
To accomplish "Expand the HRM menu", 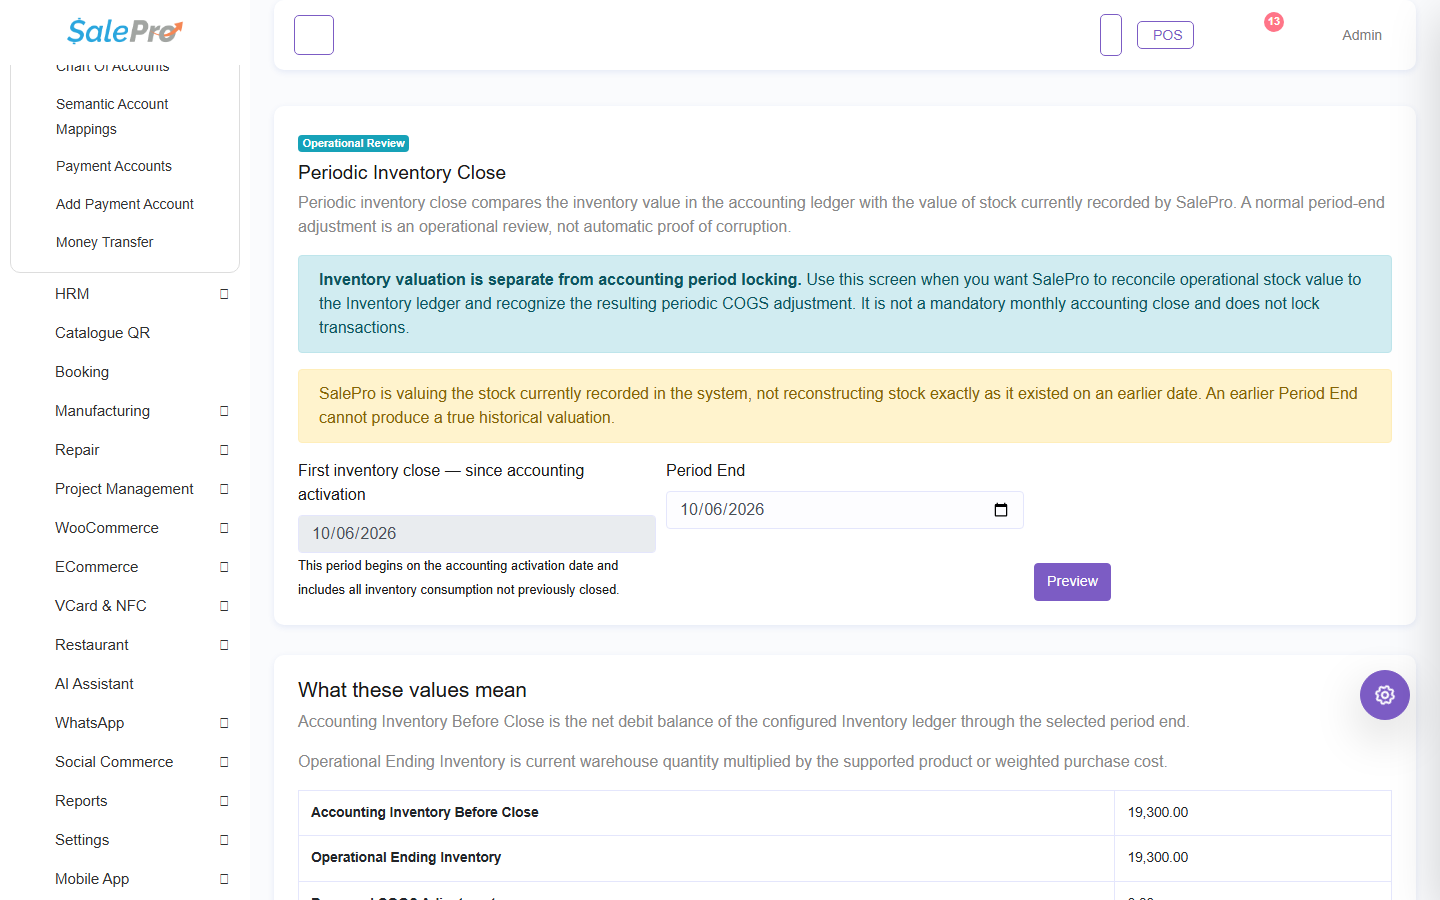I will pos(142,294).
